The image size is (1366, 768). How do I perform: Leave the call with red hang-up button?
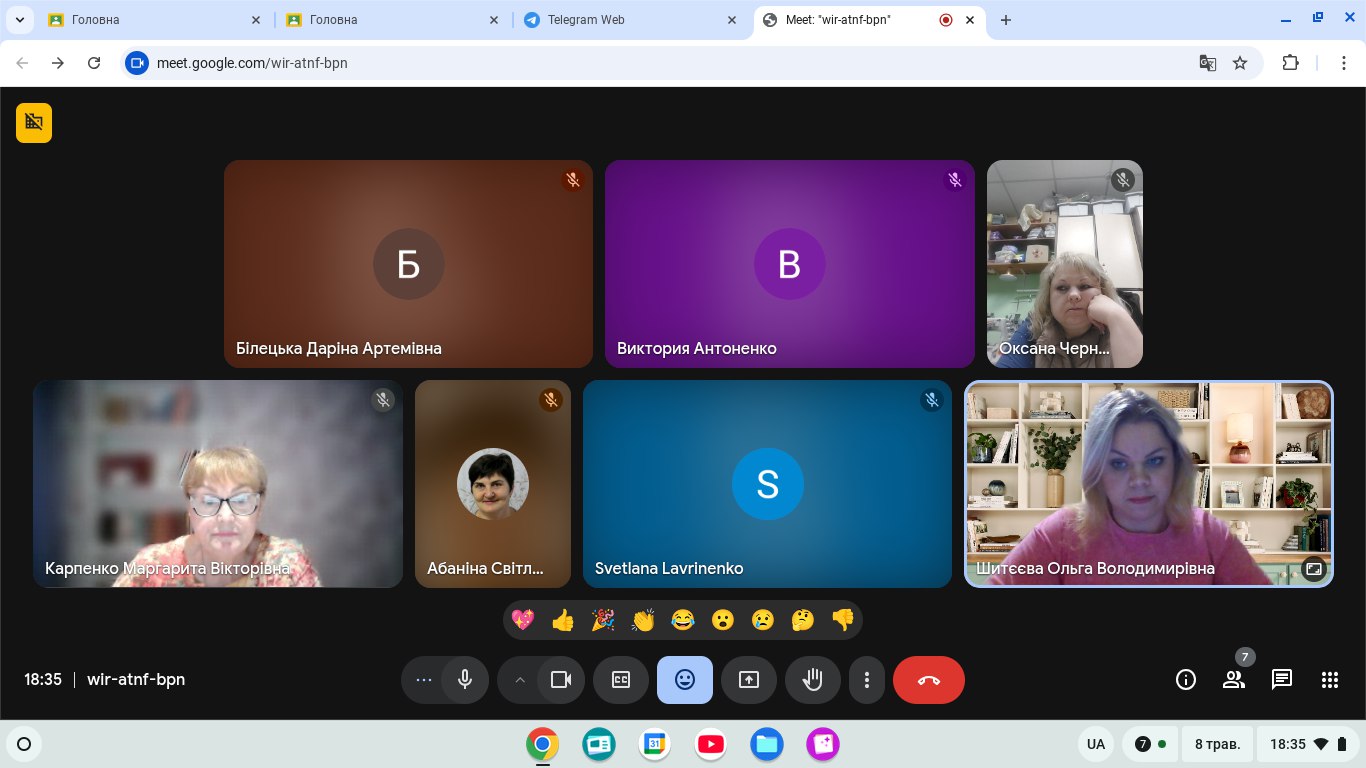(x=929, y=680)
